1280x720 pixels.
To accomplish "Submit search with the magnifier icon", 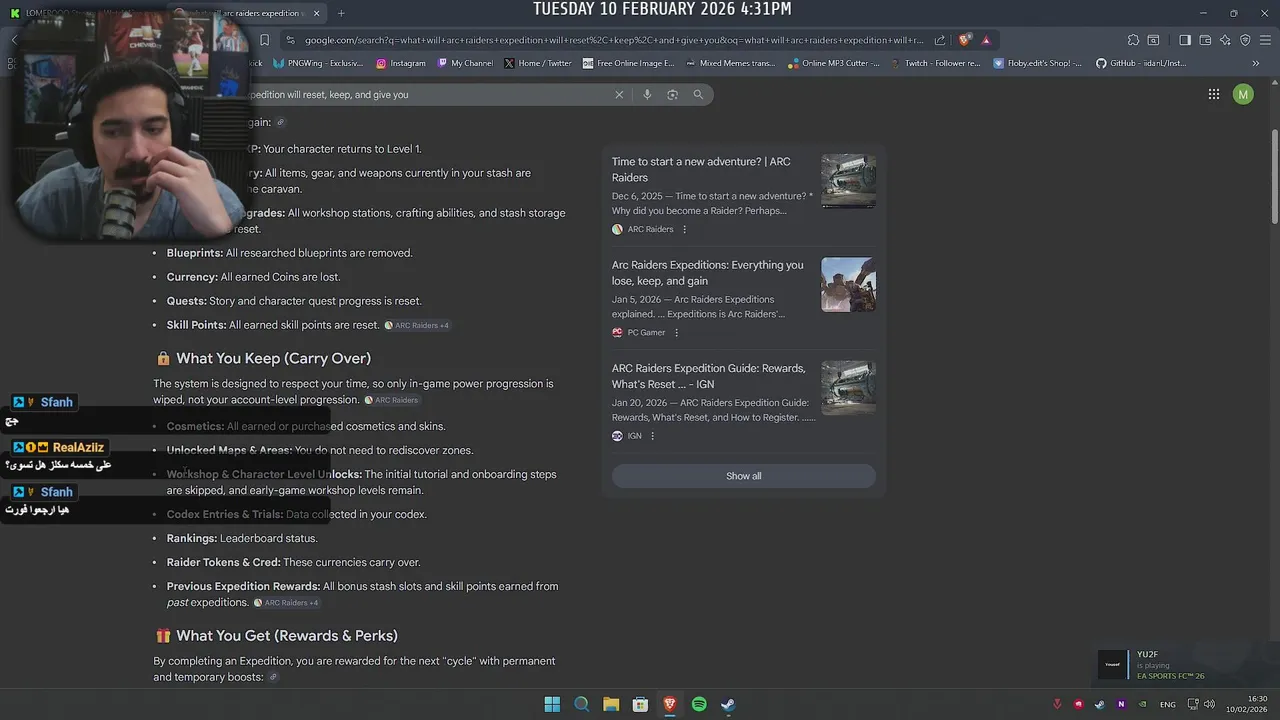I will pyautogui.click(x=698, y=94).
